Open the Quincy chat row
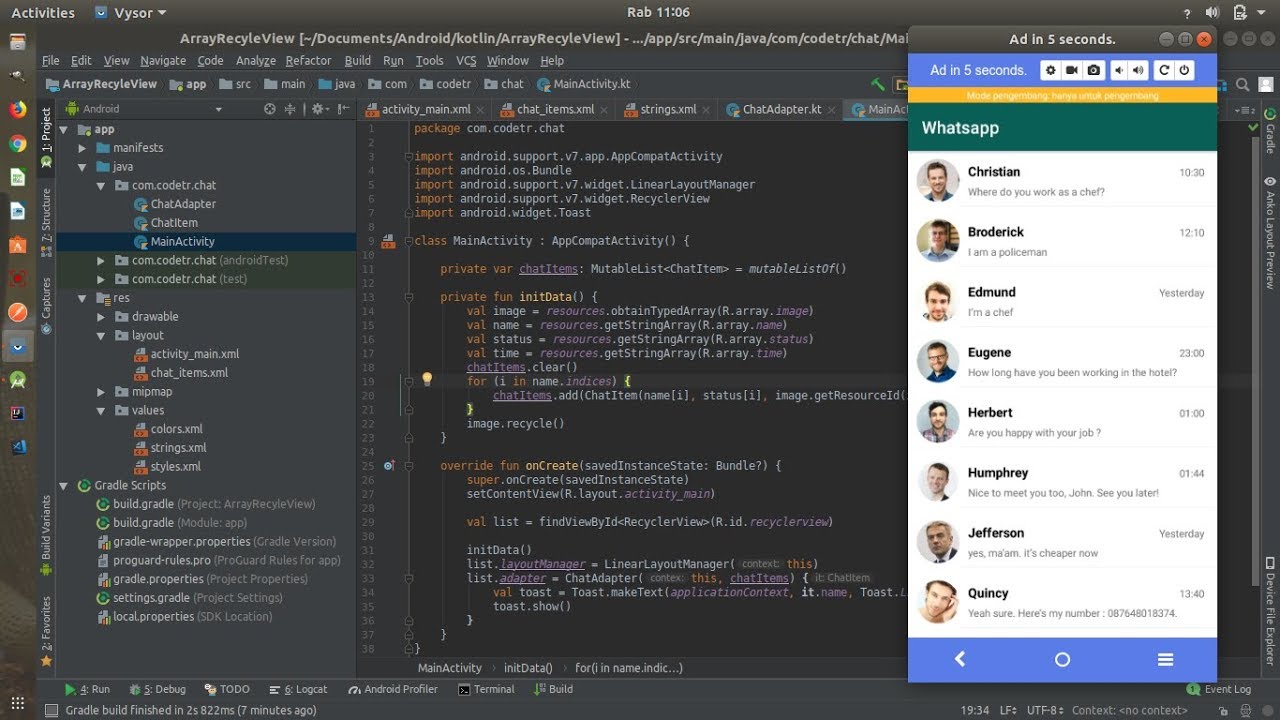The width and height of the screenshot is (1280, 720). [x=1062, y=602]
